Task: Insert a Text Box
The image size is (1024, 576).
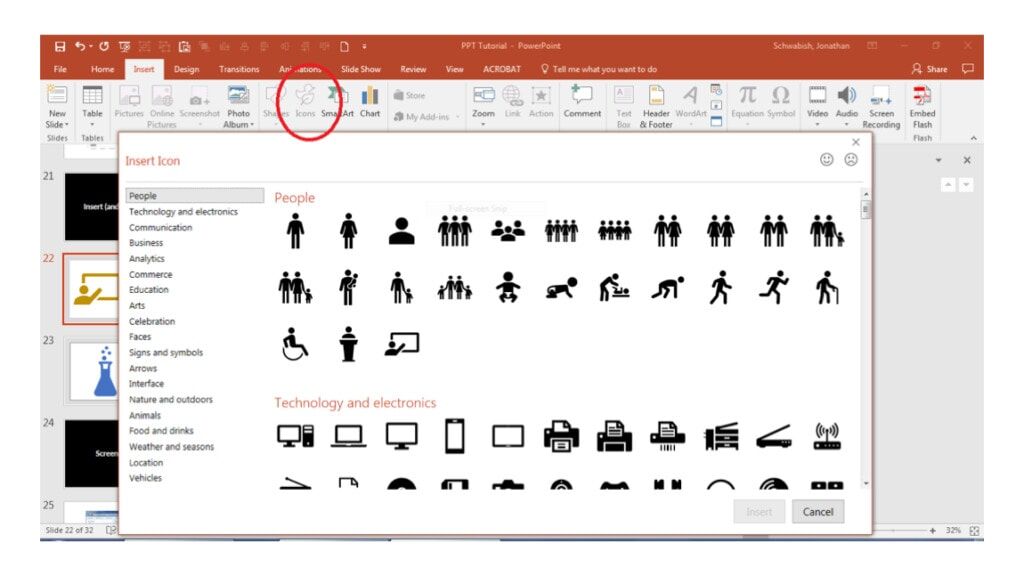Action: [624, 105]
